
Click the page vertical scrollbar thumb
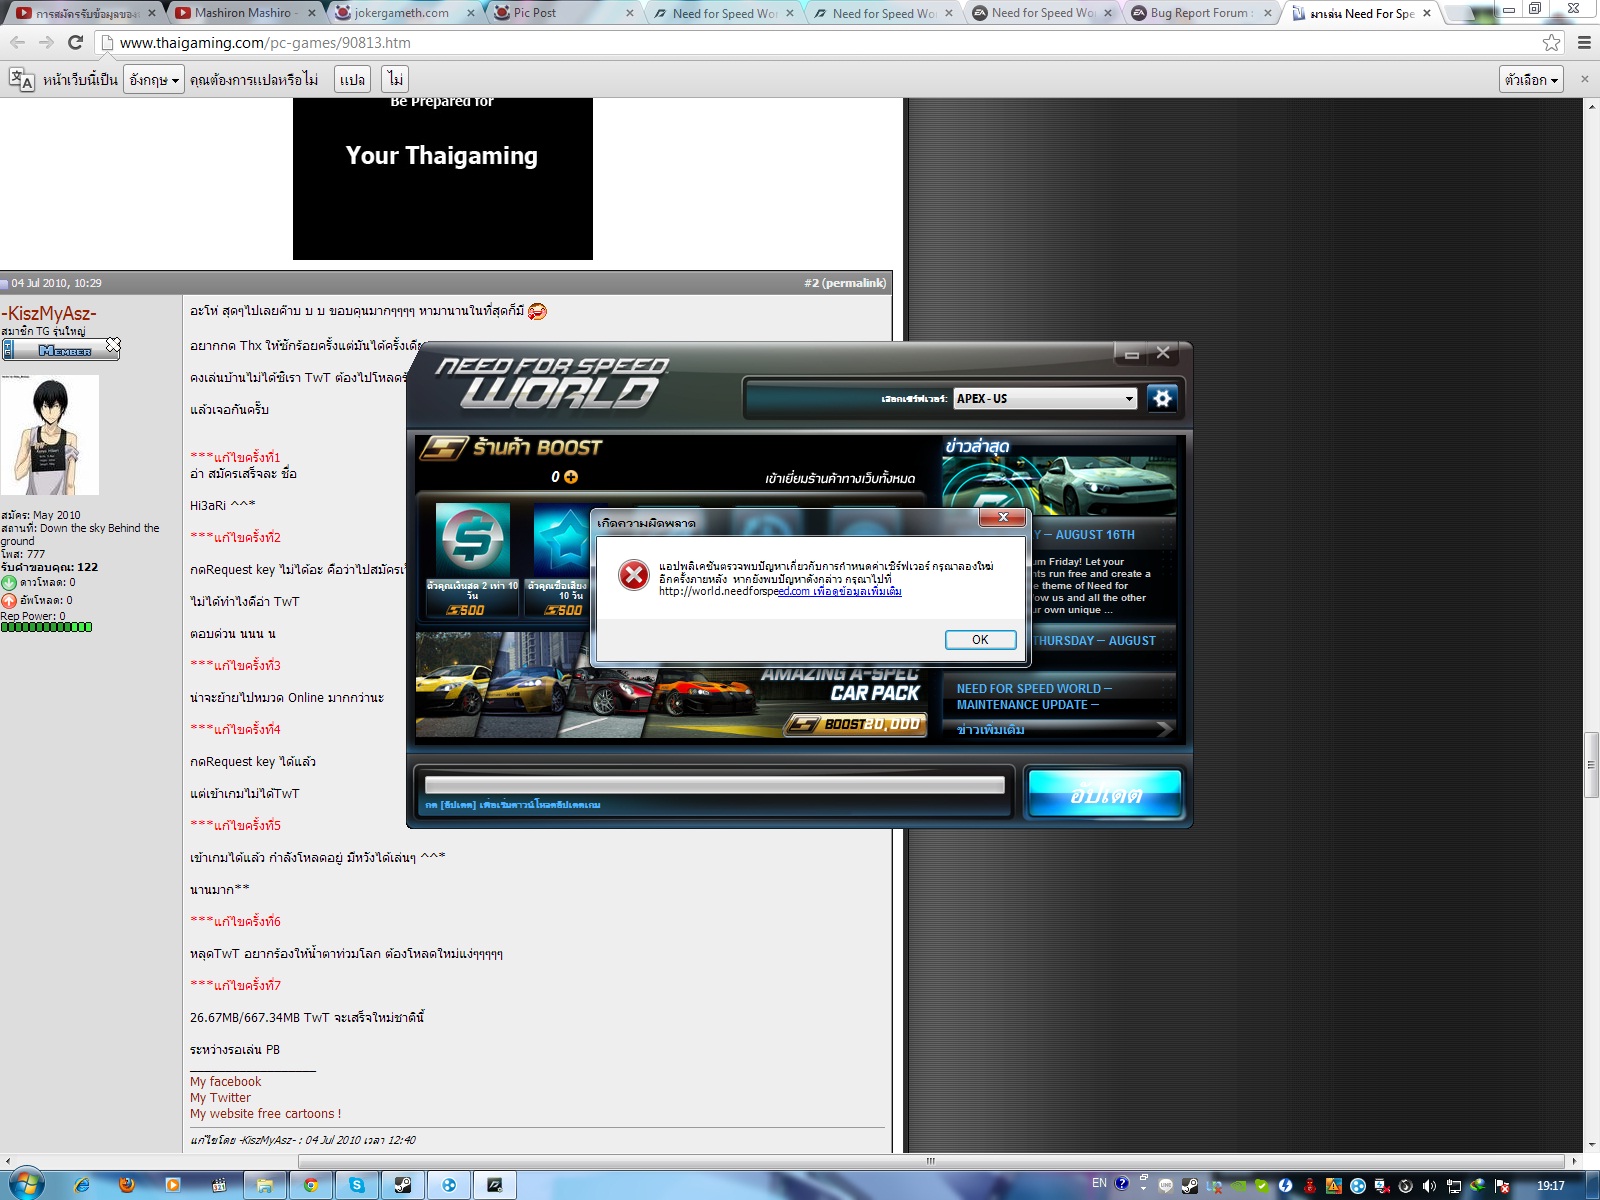pyautogui.click(x=1591, y=765)
